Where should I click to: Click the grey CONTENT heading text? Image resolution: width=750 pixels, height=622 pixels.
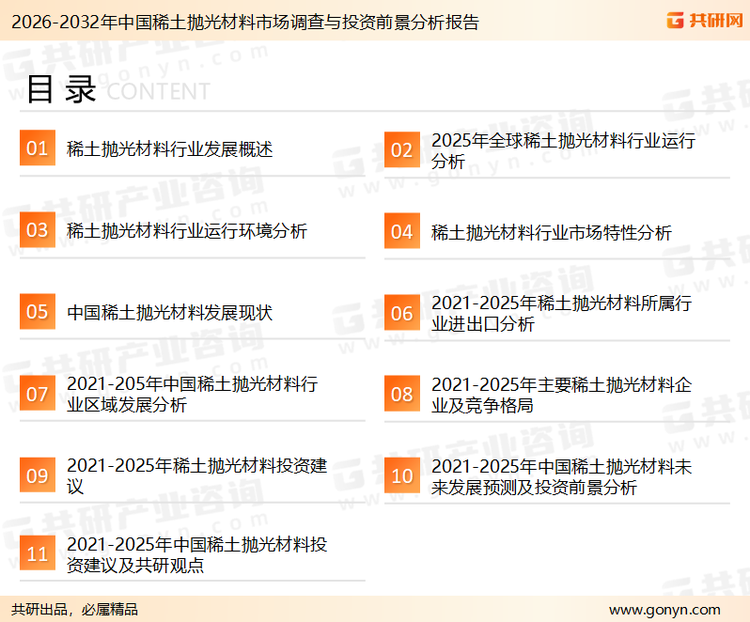(x=158, y=91)
